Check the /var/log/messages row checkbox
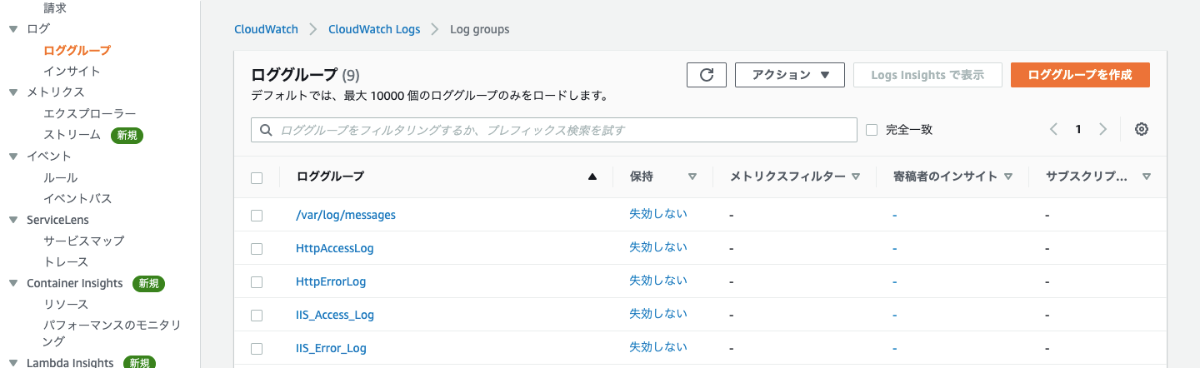The height and width of the screenshot is (368, 1200). [257, 215]
